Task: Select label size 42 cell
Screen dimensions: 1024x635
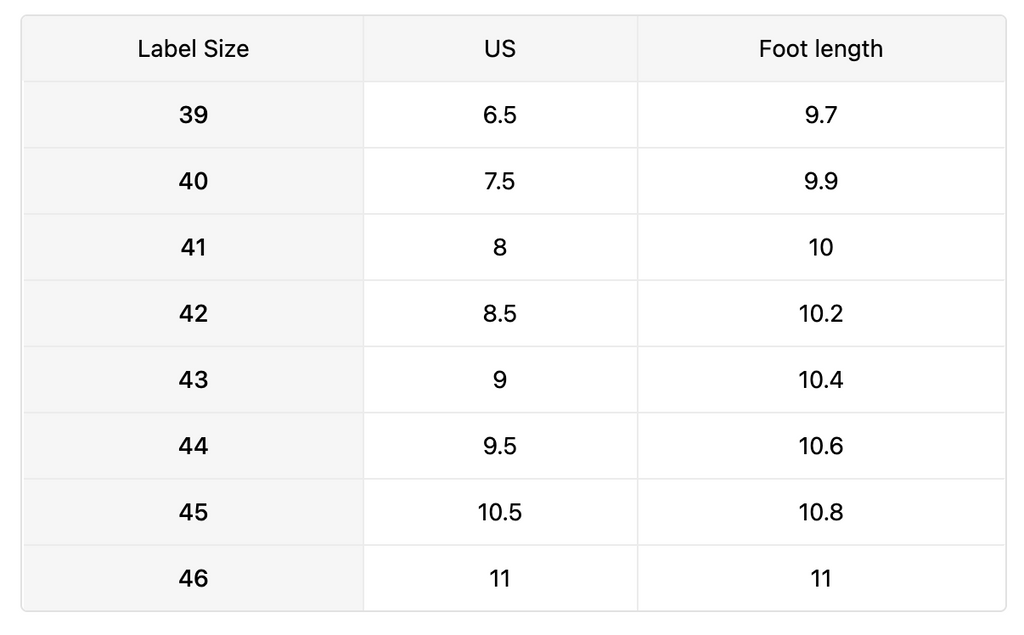Action: [x=193, y=313]
